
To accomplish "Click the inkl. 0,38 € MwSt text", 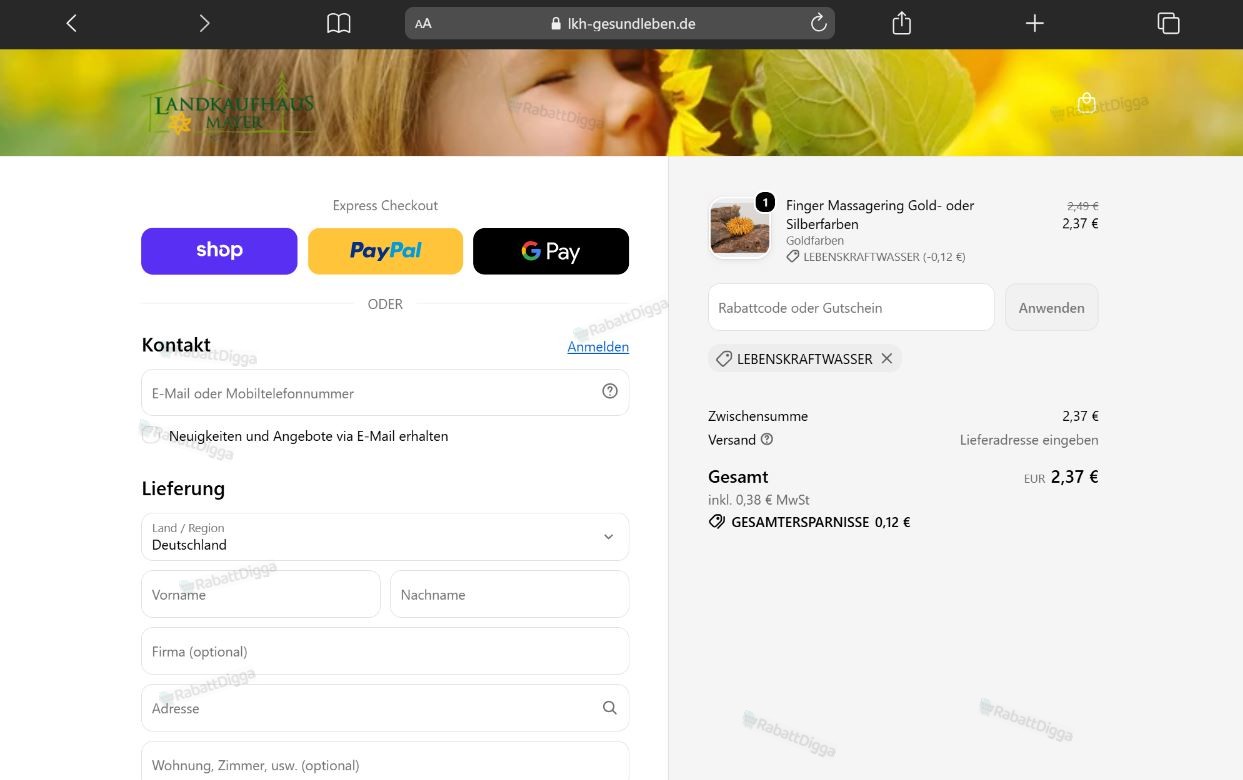I will tap(759, 500).
